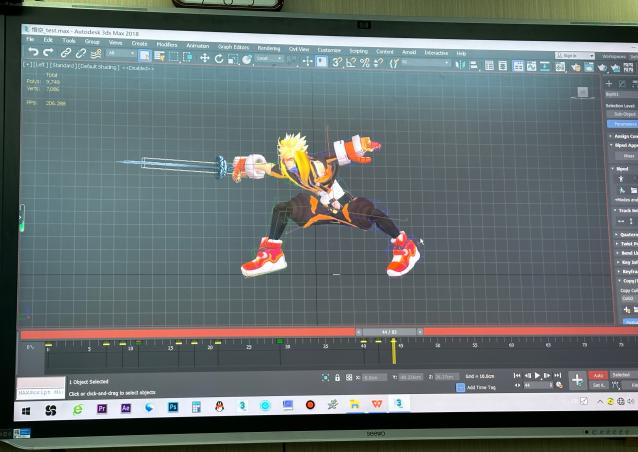Image resolution: width=638 pixels, height=452 pixels.
Task: Open the Curve Editor icon
Action: (x=531, y=66)
